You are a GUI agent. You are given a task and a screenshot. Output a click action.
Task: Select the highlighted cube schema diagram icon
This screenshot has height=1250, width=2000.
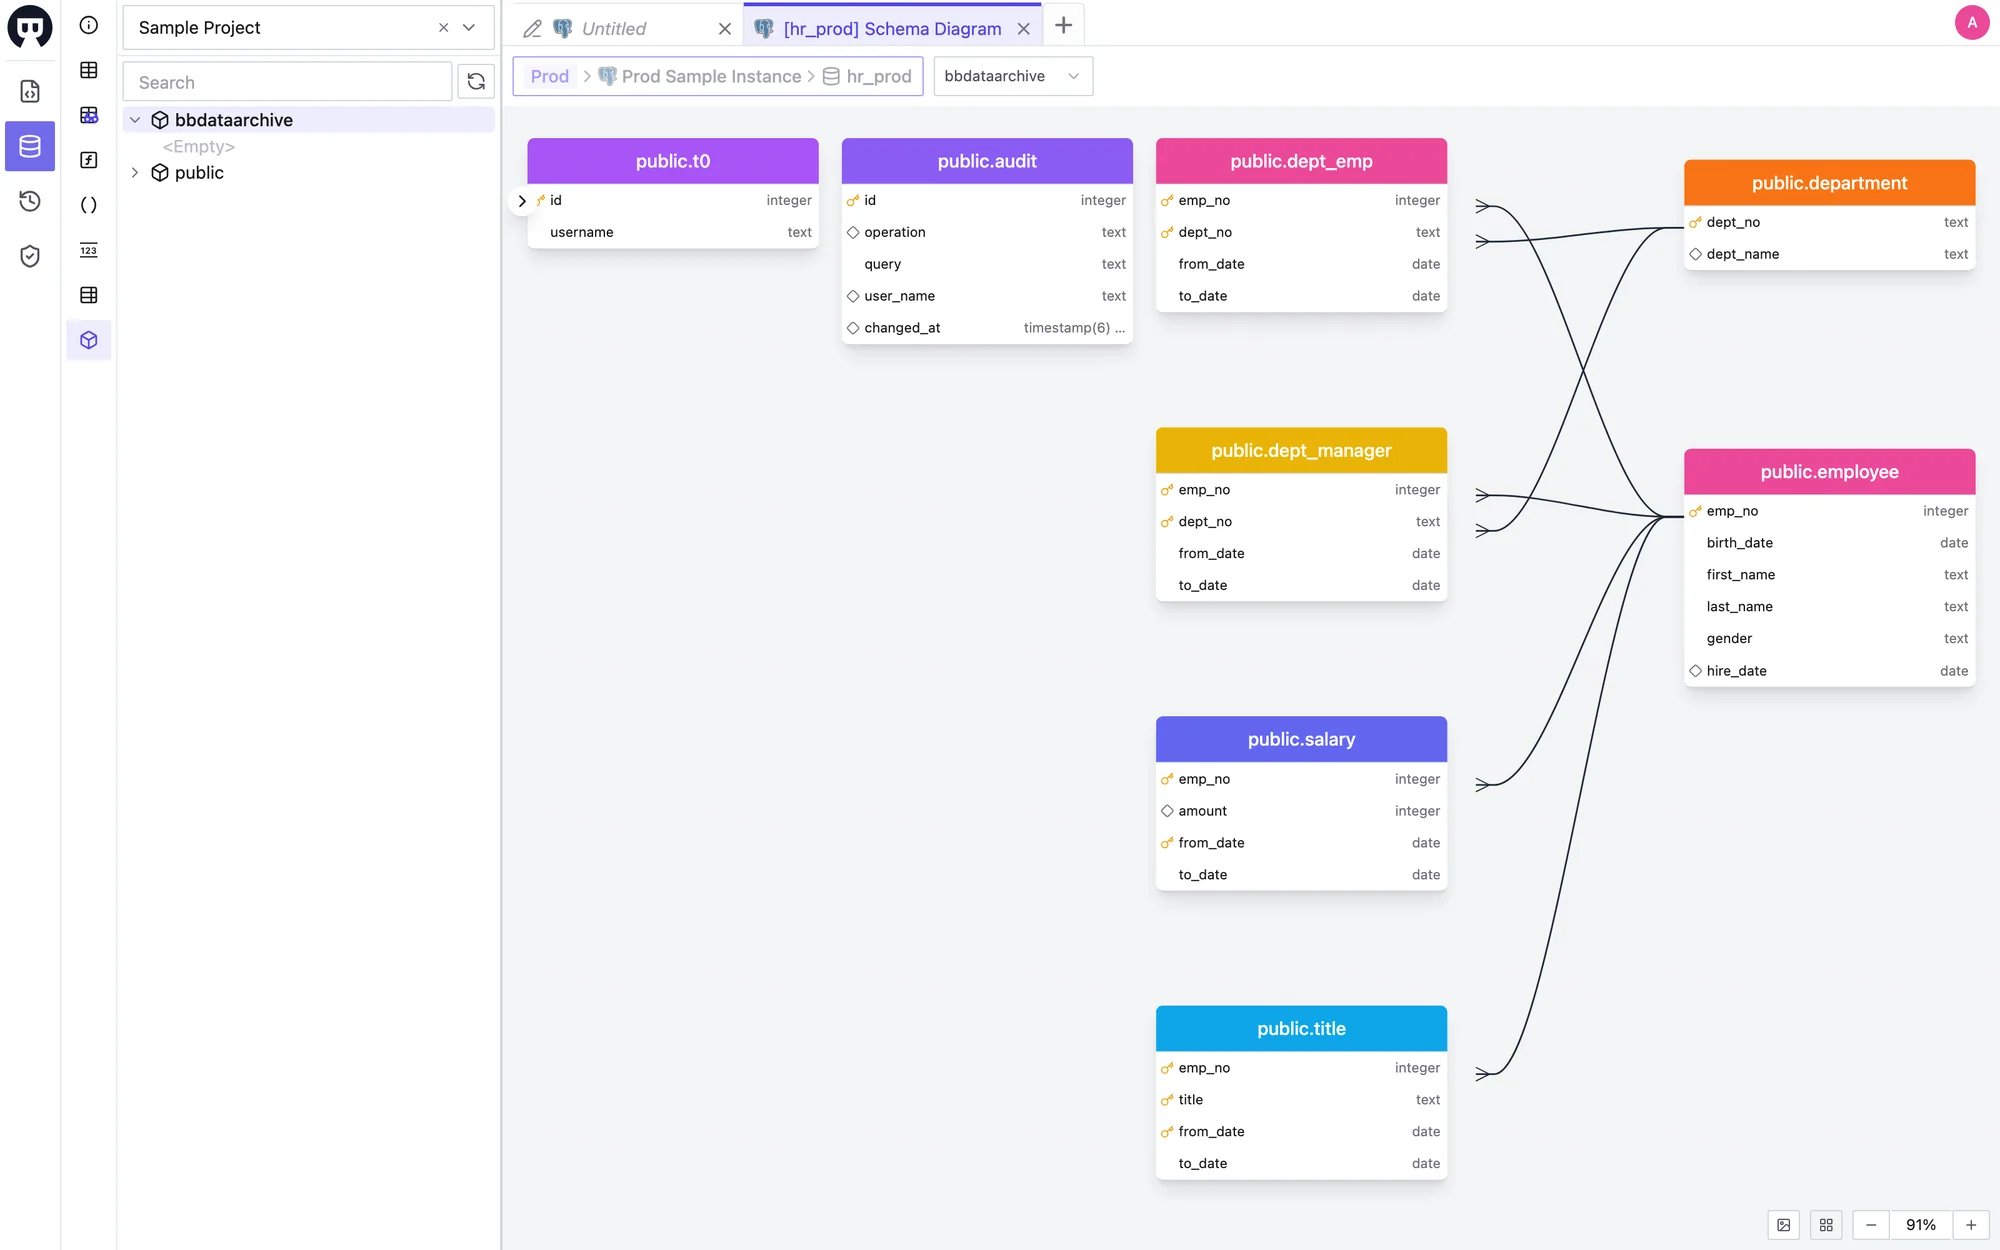coord(89,340)
